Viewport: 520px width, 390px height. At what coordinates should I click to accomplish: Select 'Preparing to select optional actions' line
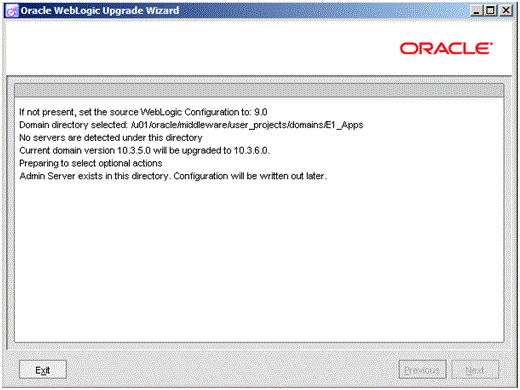pos(91,163)
